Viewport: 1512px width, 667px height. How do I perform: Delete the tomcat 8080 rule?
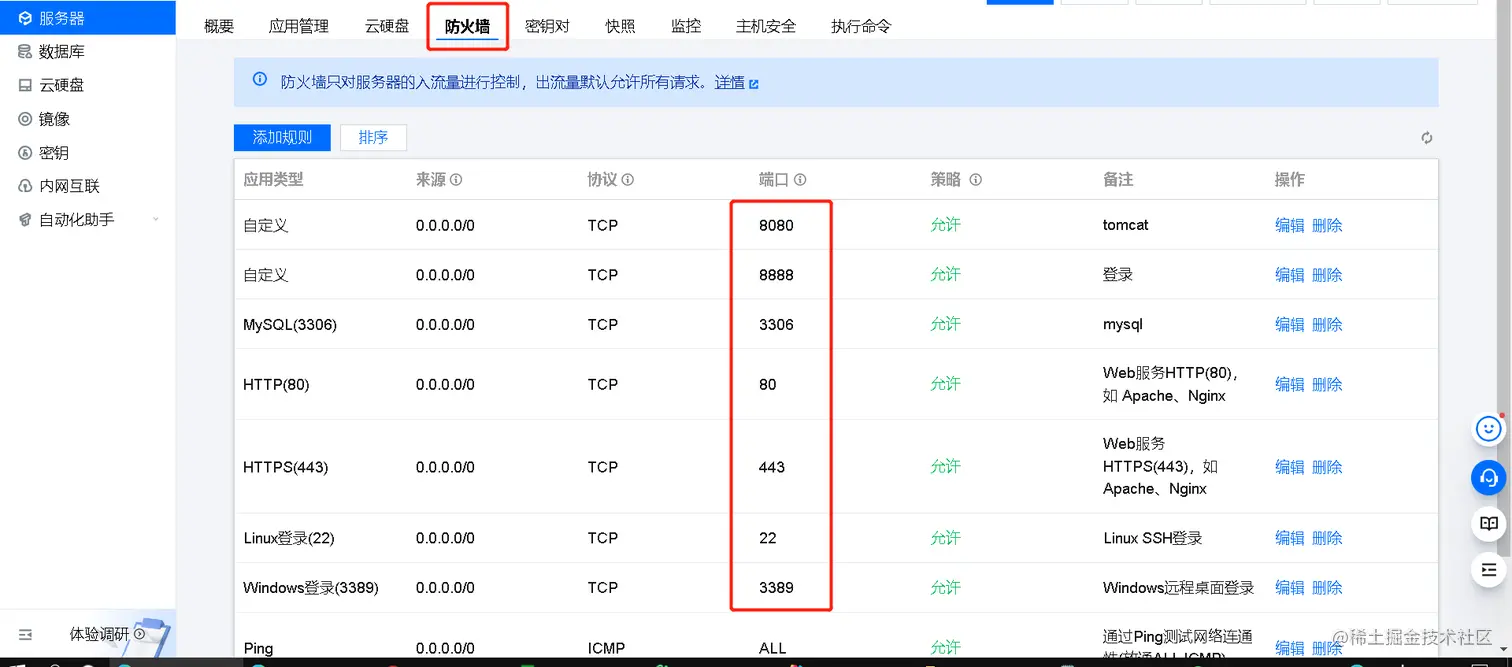(x=1327, y=225)
